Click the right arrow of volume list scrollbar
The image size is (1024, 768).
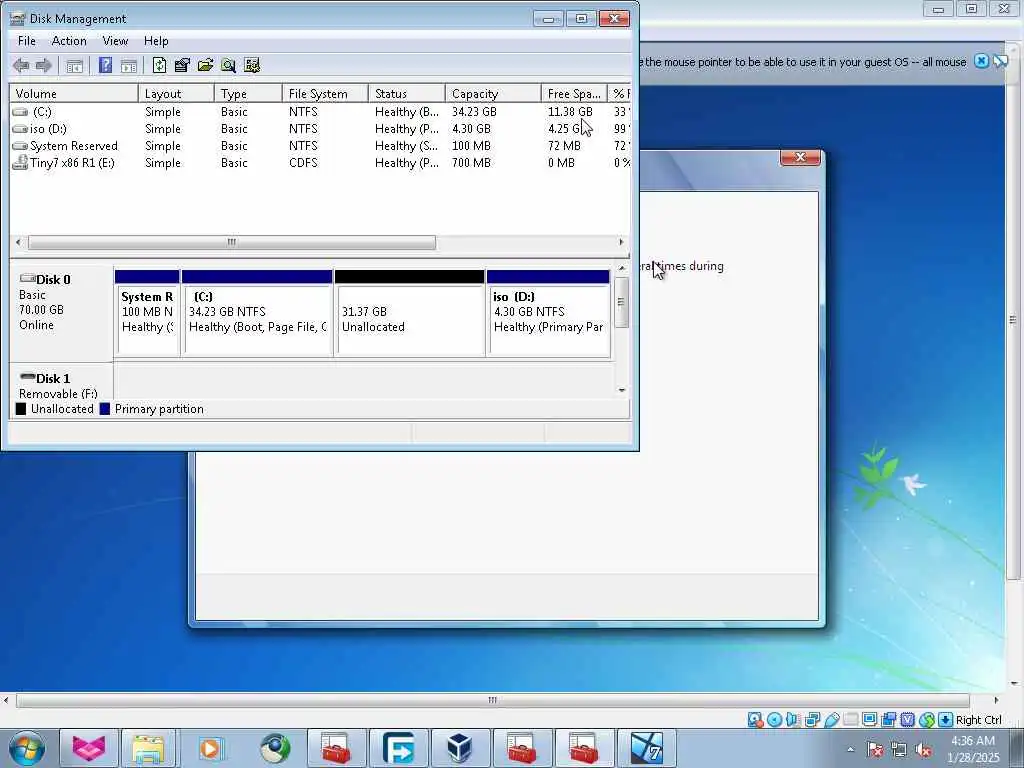[x=621, y=242]
